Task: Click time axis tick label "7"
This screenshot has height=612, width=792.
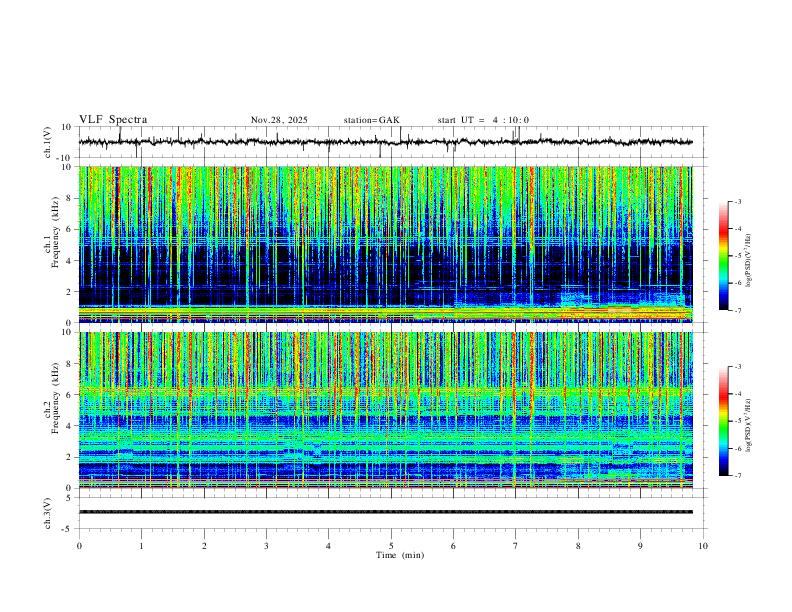Action: (516, 546)
